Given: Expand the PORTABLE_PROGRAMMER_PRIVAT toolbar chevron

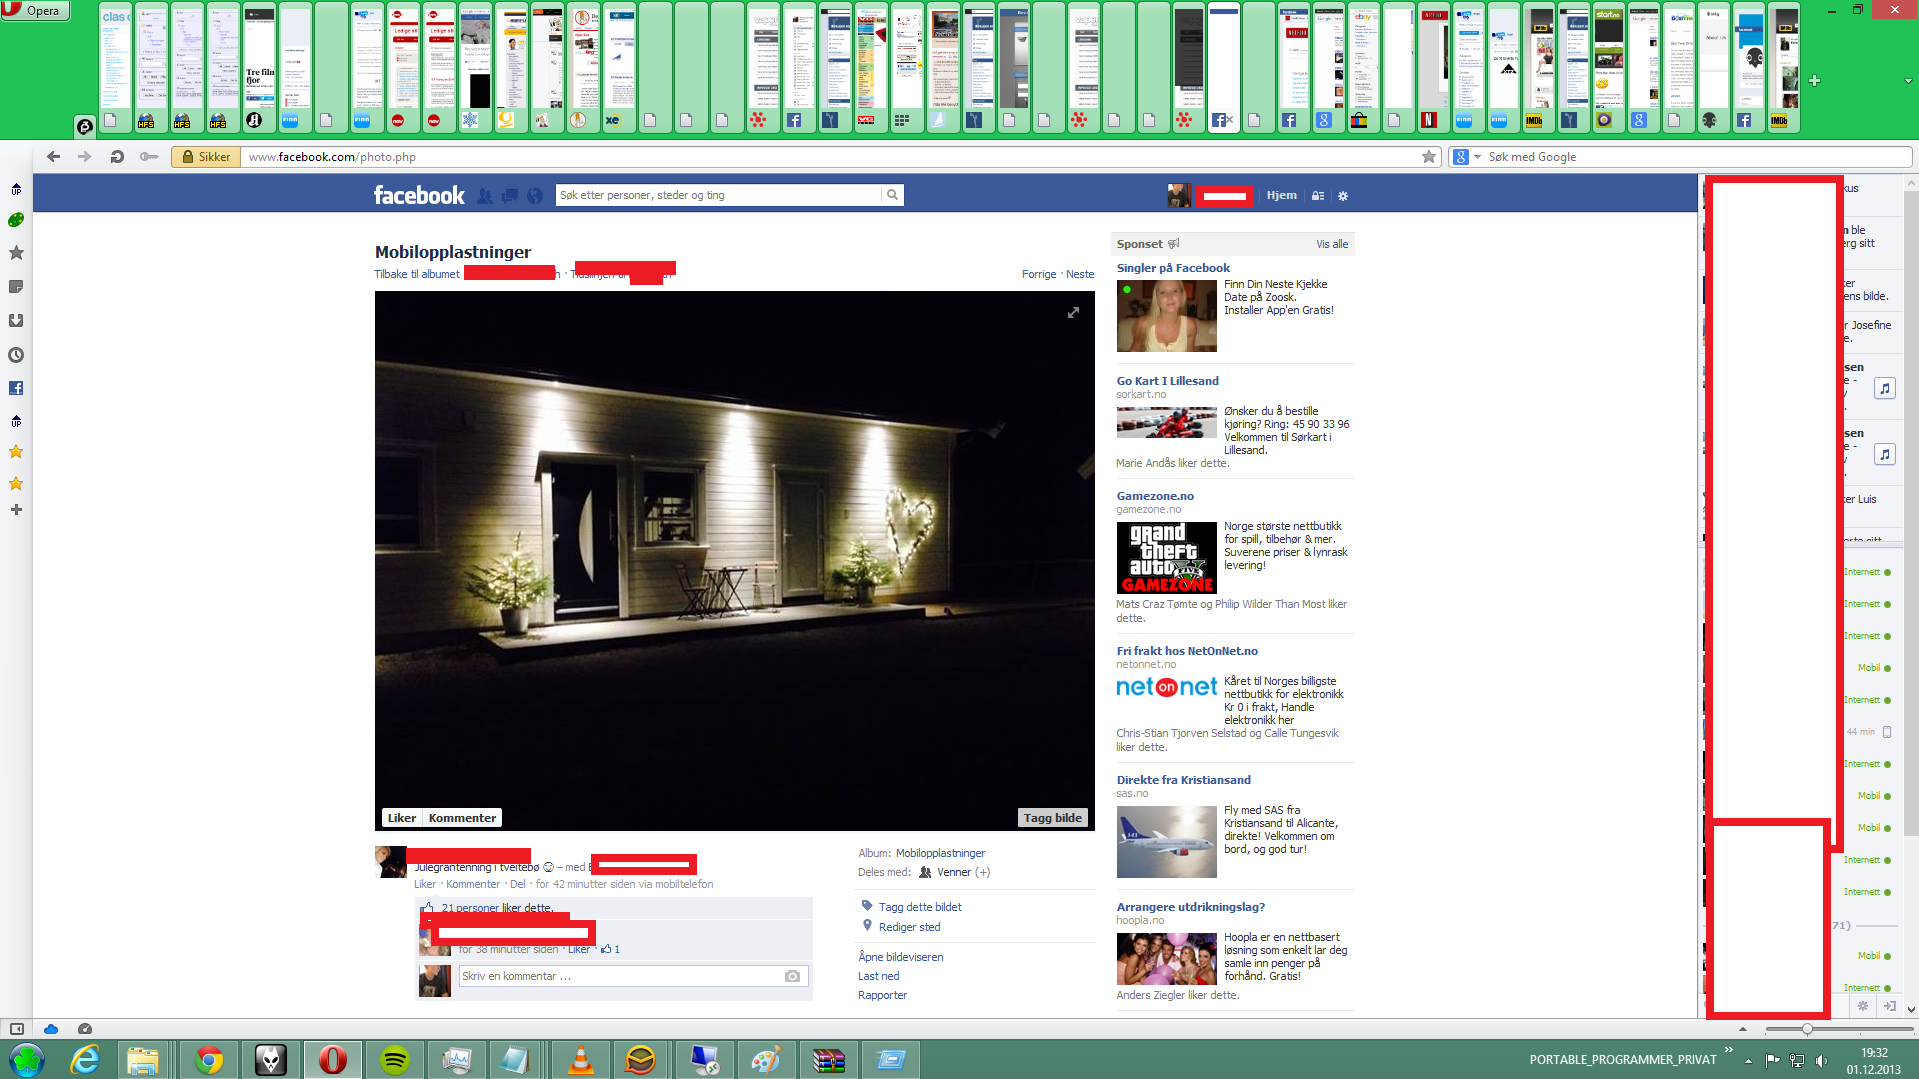Looking at the screenshot, I should [x=1729, y=1050].
